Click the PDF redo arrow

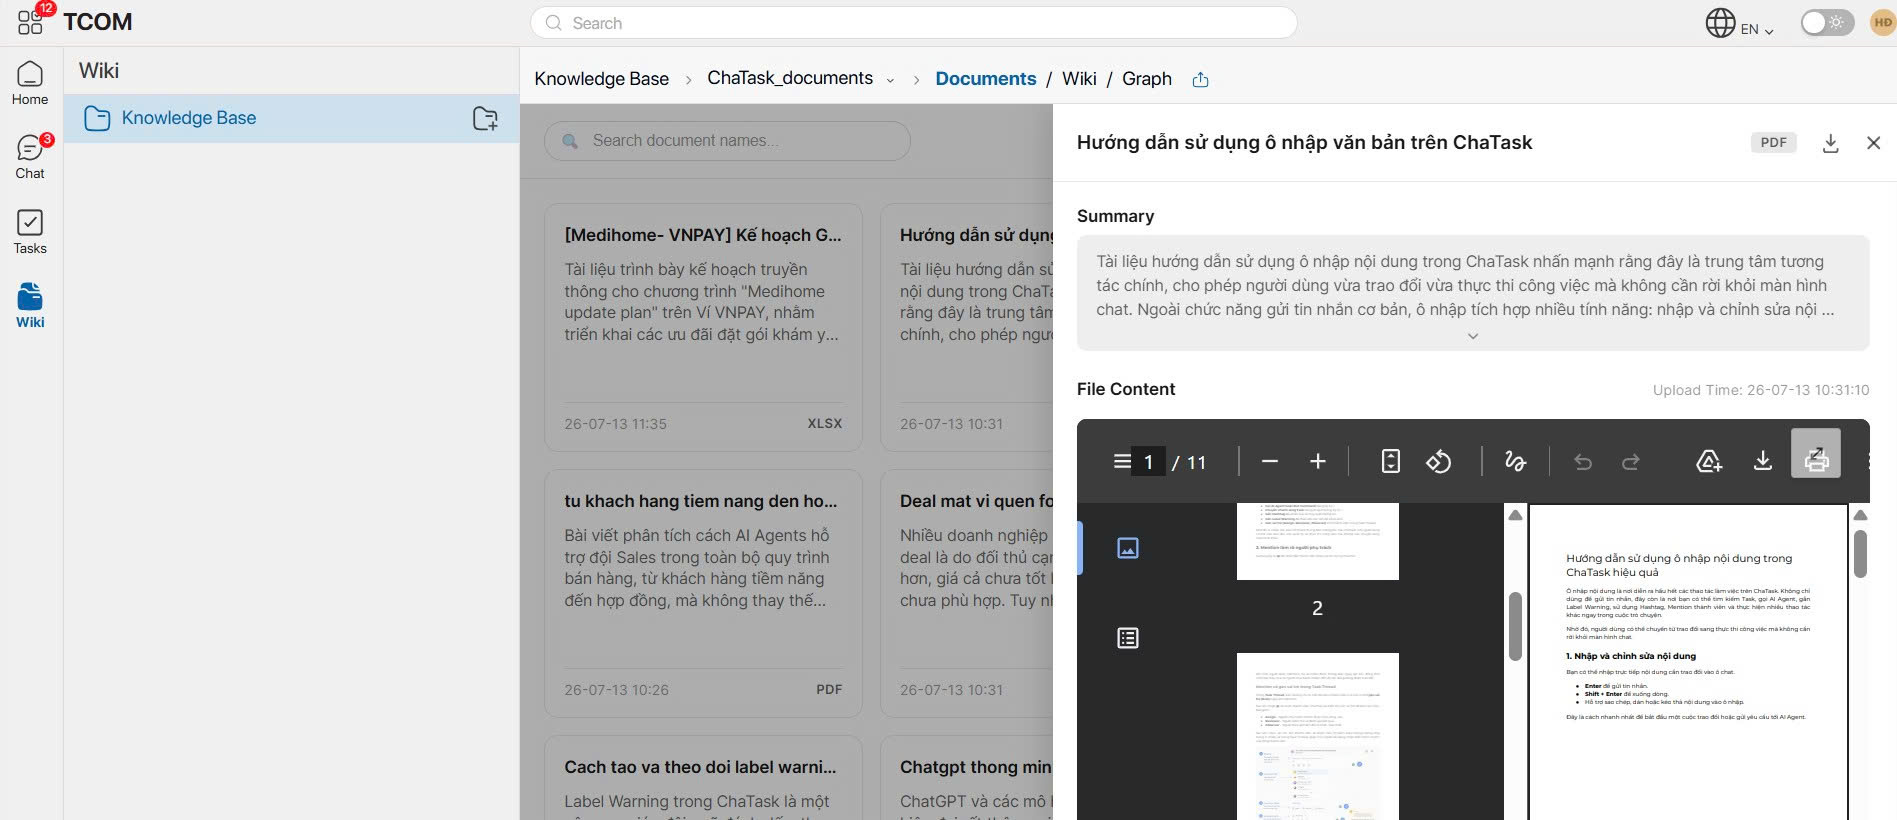pos(1630,461)
